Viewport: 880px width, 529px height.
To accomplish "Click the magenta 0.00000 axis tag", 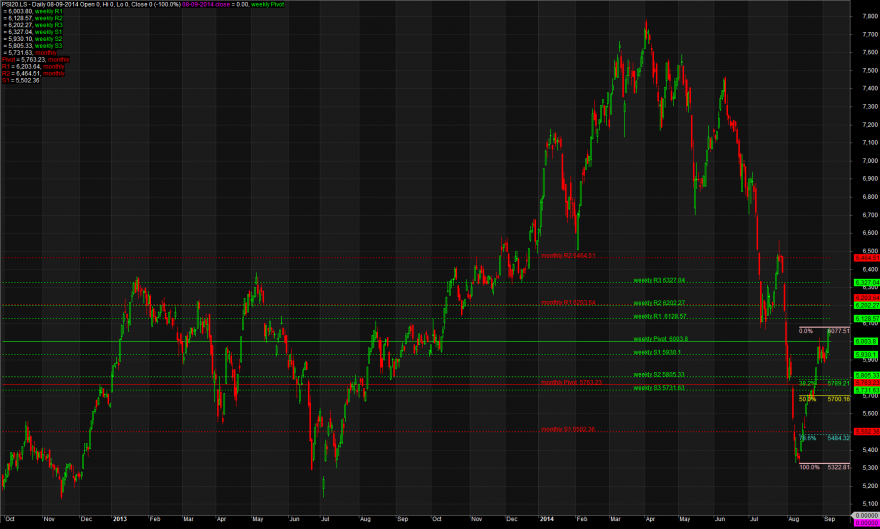I will [866, 523].
